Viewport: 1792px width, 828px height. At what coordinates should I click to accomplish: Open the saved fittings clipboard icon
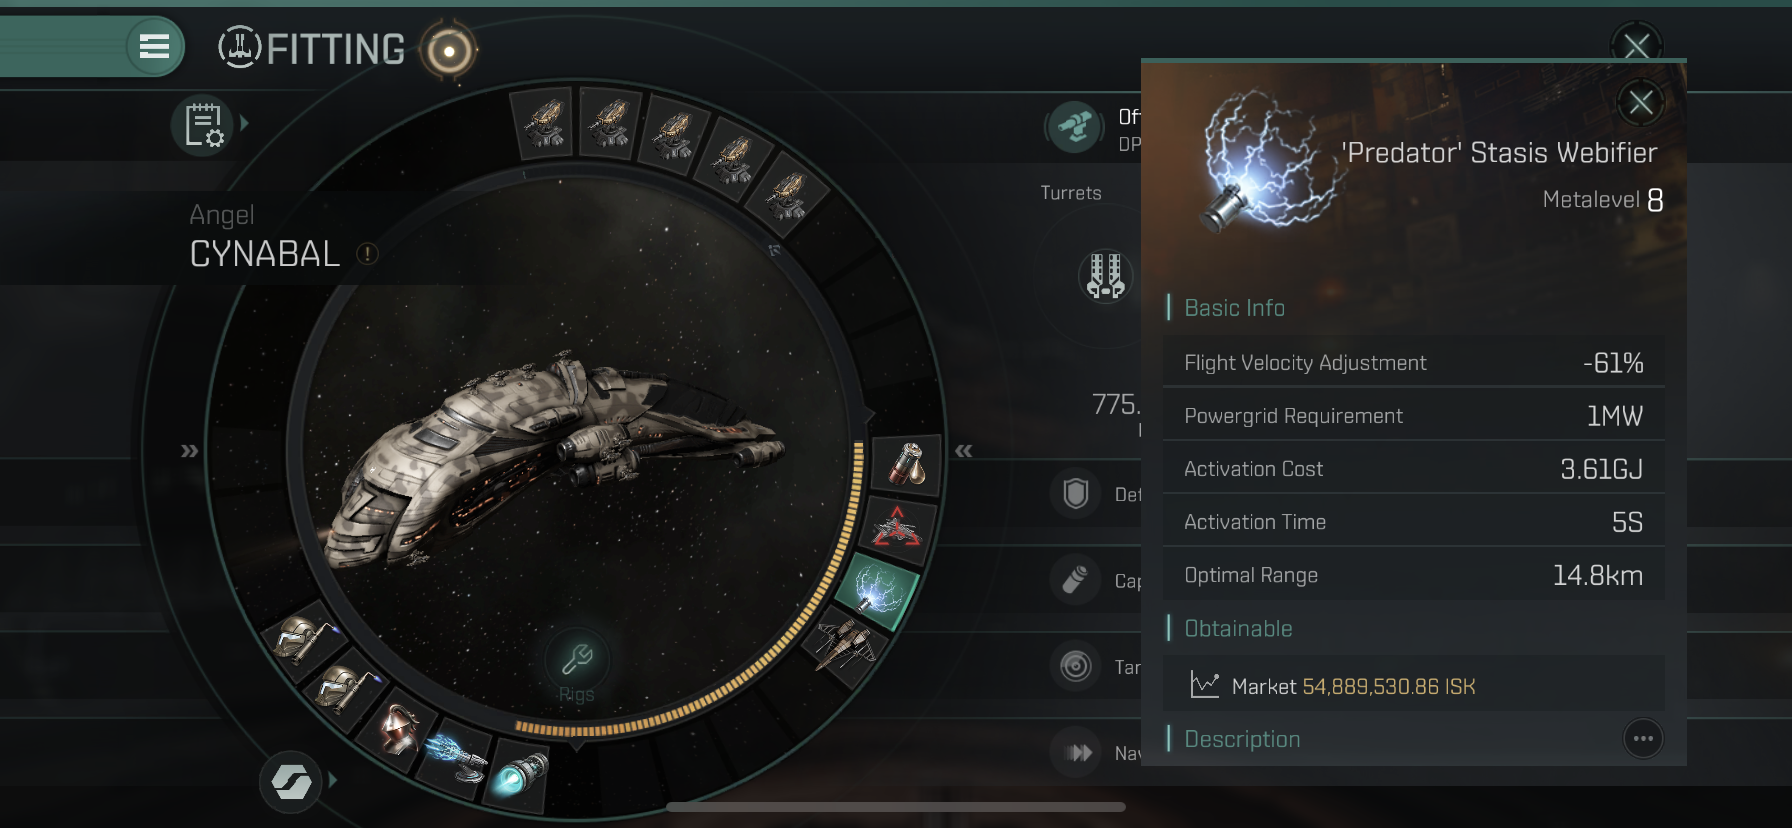[x=202, y=126]
